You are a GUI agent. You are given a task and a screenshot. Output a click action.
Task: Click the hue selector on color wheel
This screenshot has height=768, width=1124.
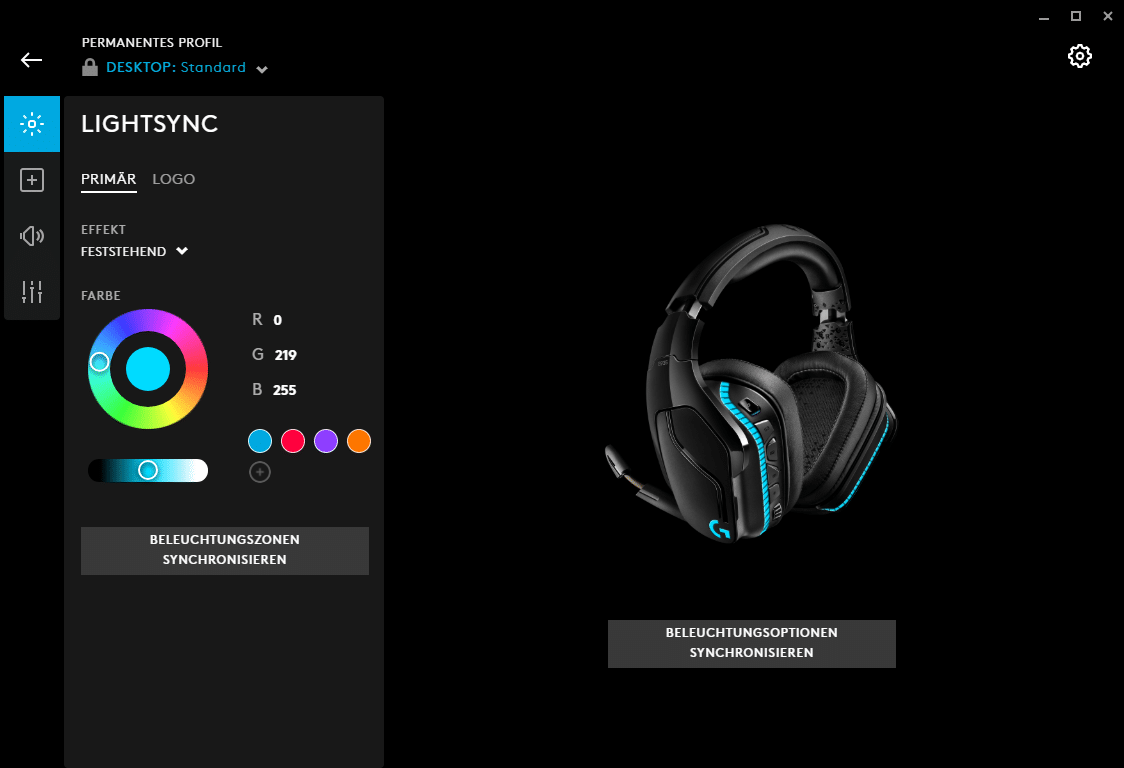(99, 362)
